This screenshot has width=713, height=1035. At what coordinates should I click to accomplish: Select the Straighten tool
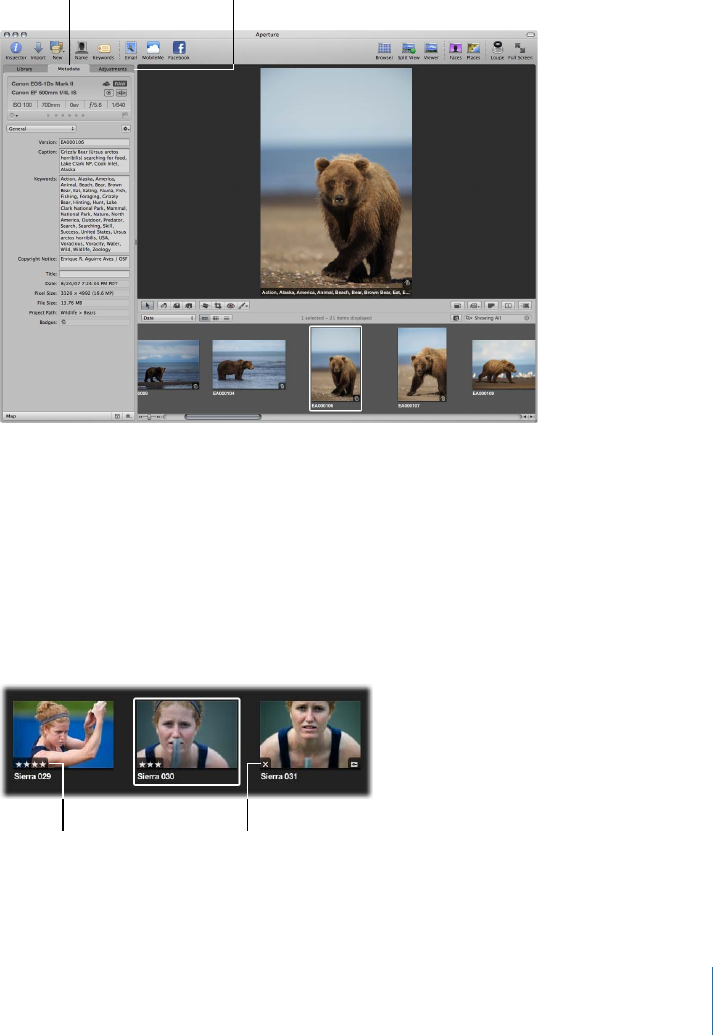click(205, 306)
